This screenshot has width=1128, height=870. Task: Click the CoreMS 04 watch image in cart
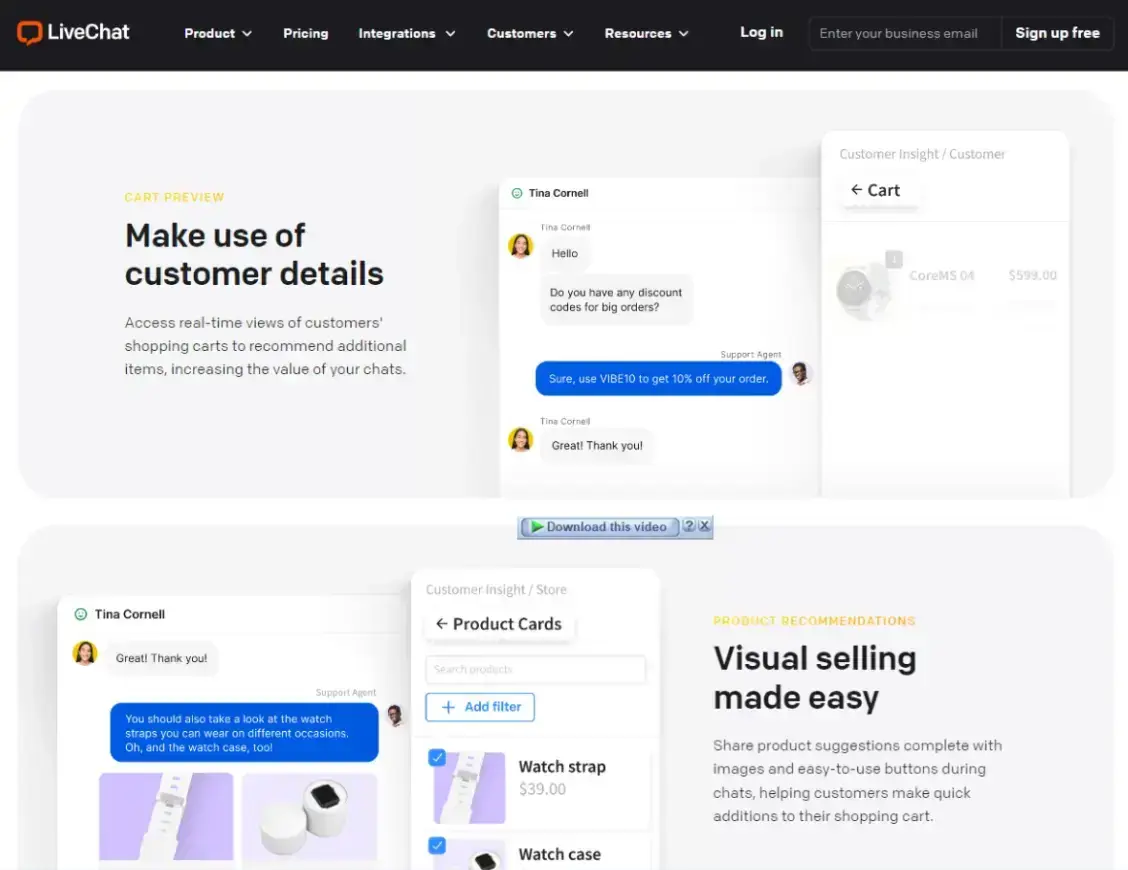click(860, 289)
